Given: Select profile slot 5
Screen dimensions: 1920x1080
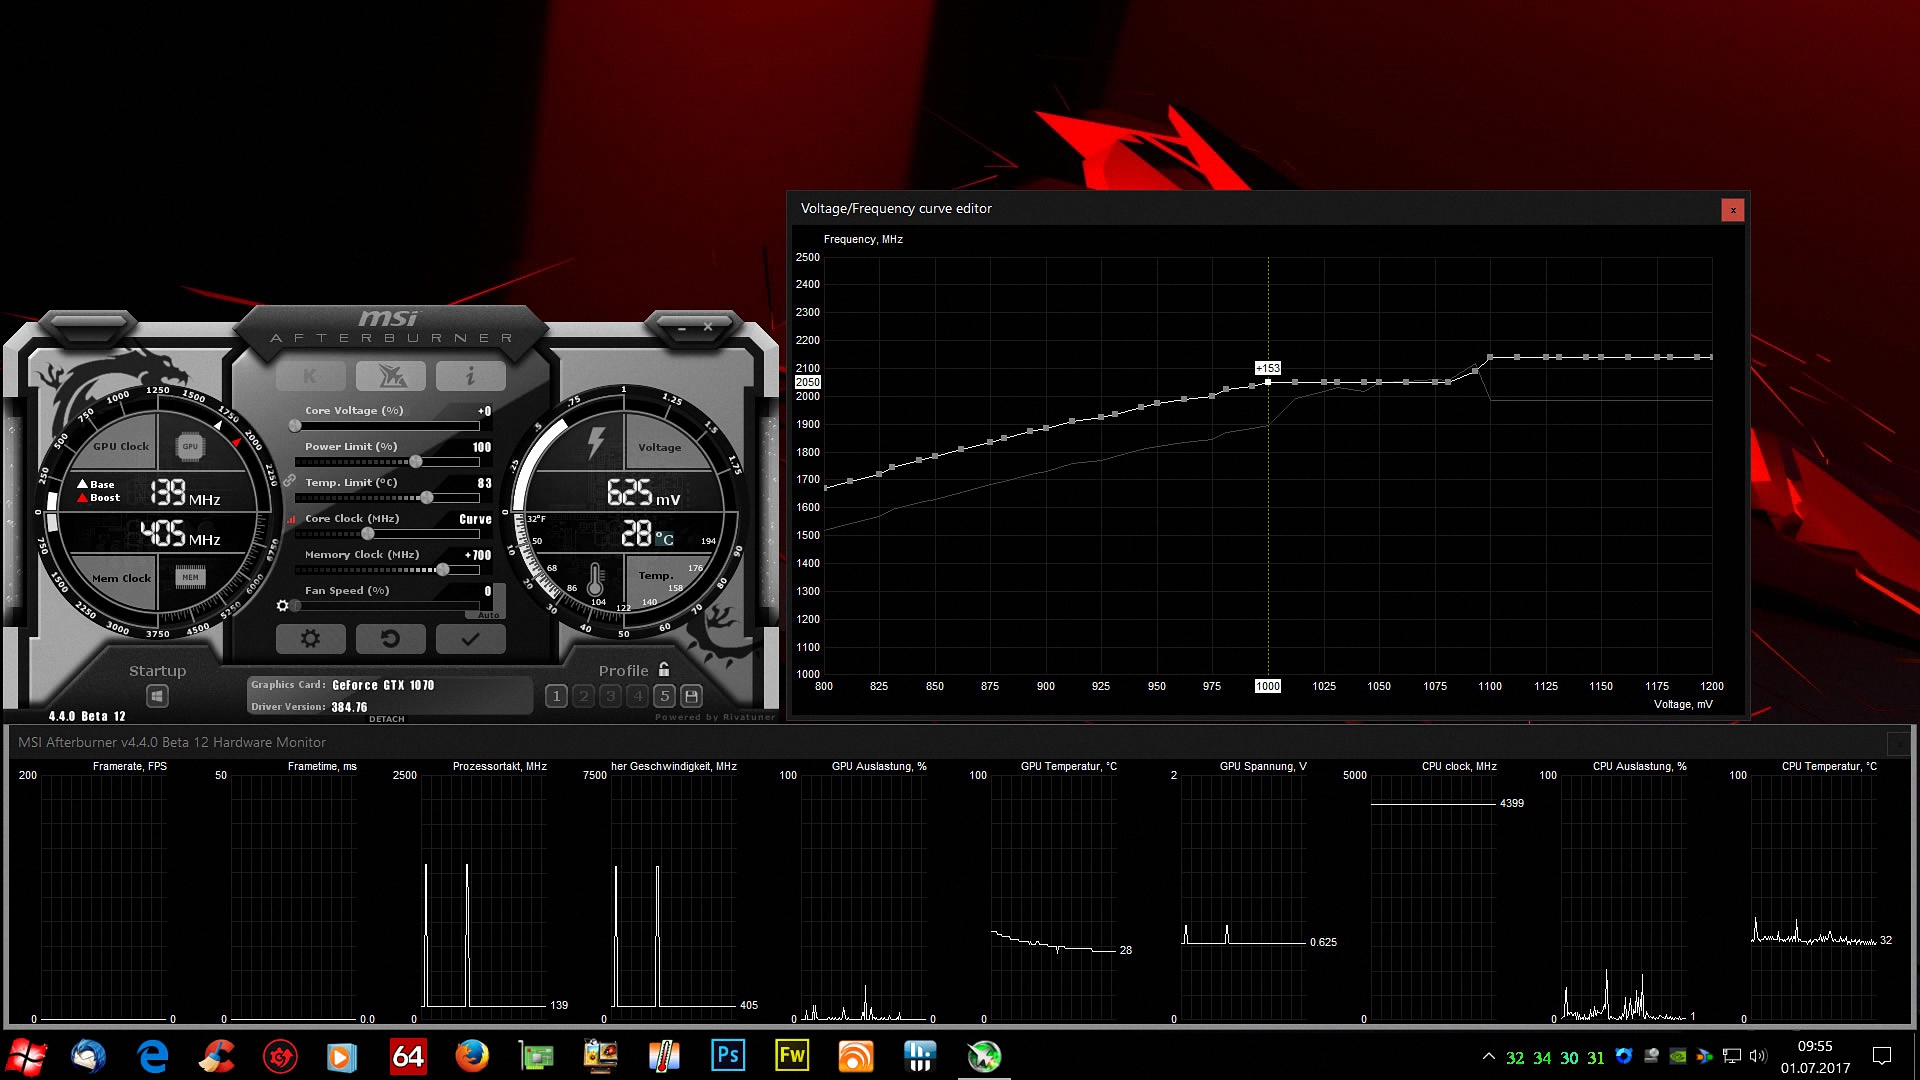Looking at the screenshot, I should (664, 696).
